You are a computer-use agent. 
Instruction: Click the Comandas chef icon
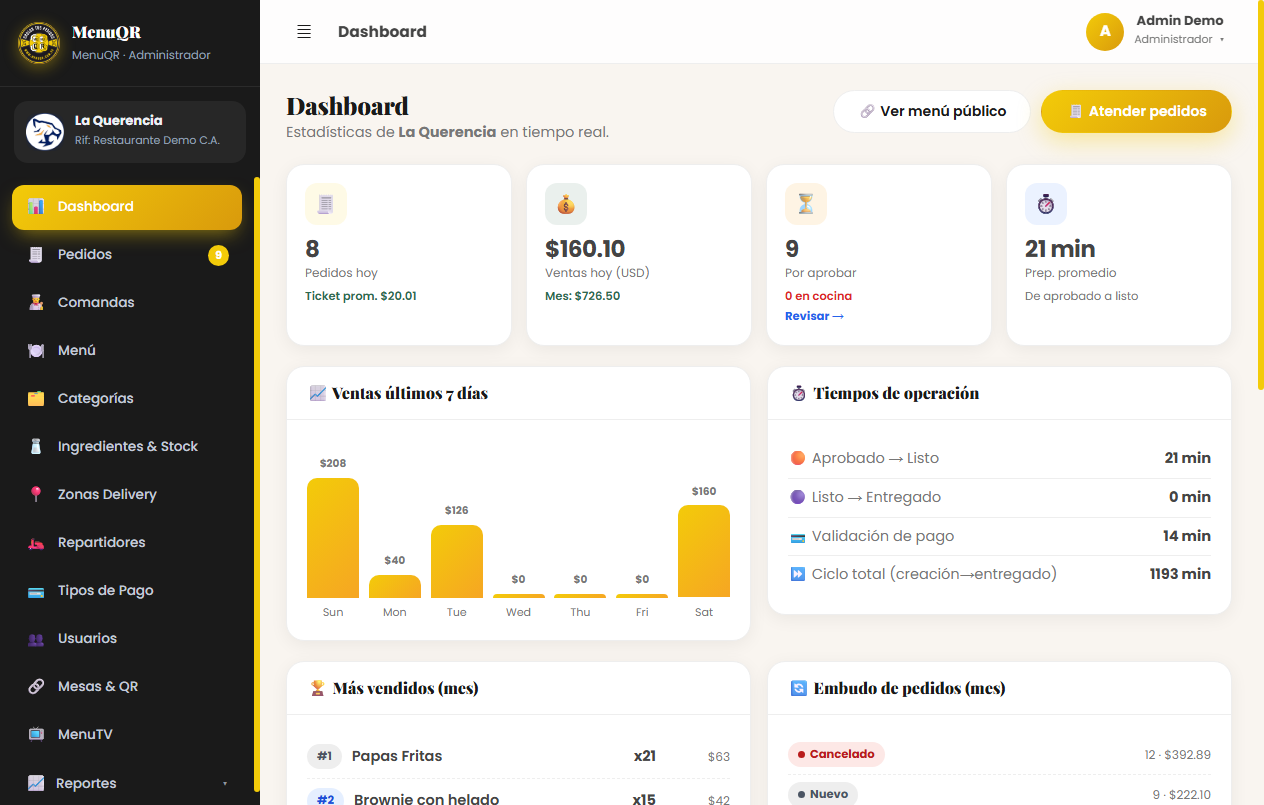pos(36,302)
